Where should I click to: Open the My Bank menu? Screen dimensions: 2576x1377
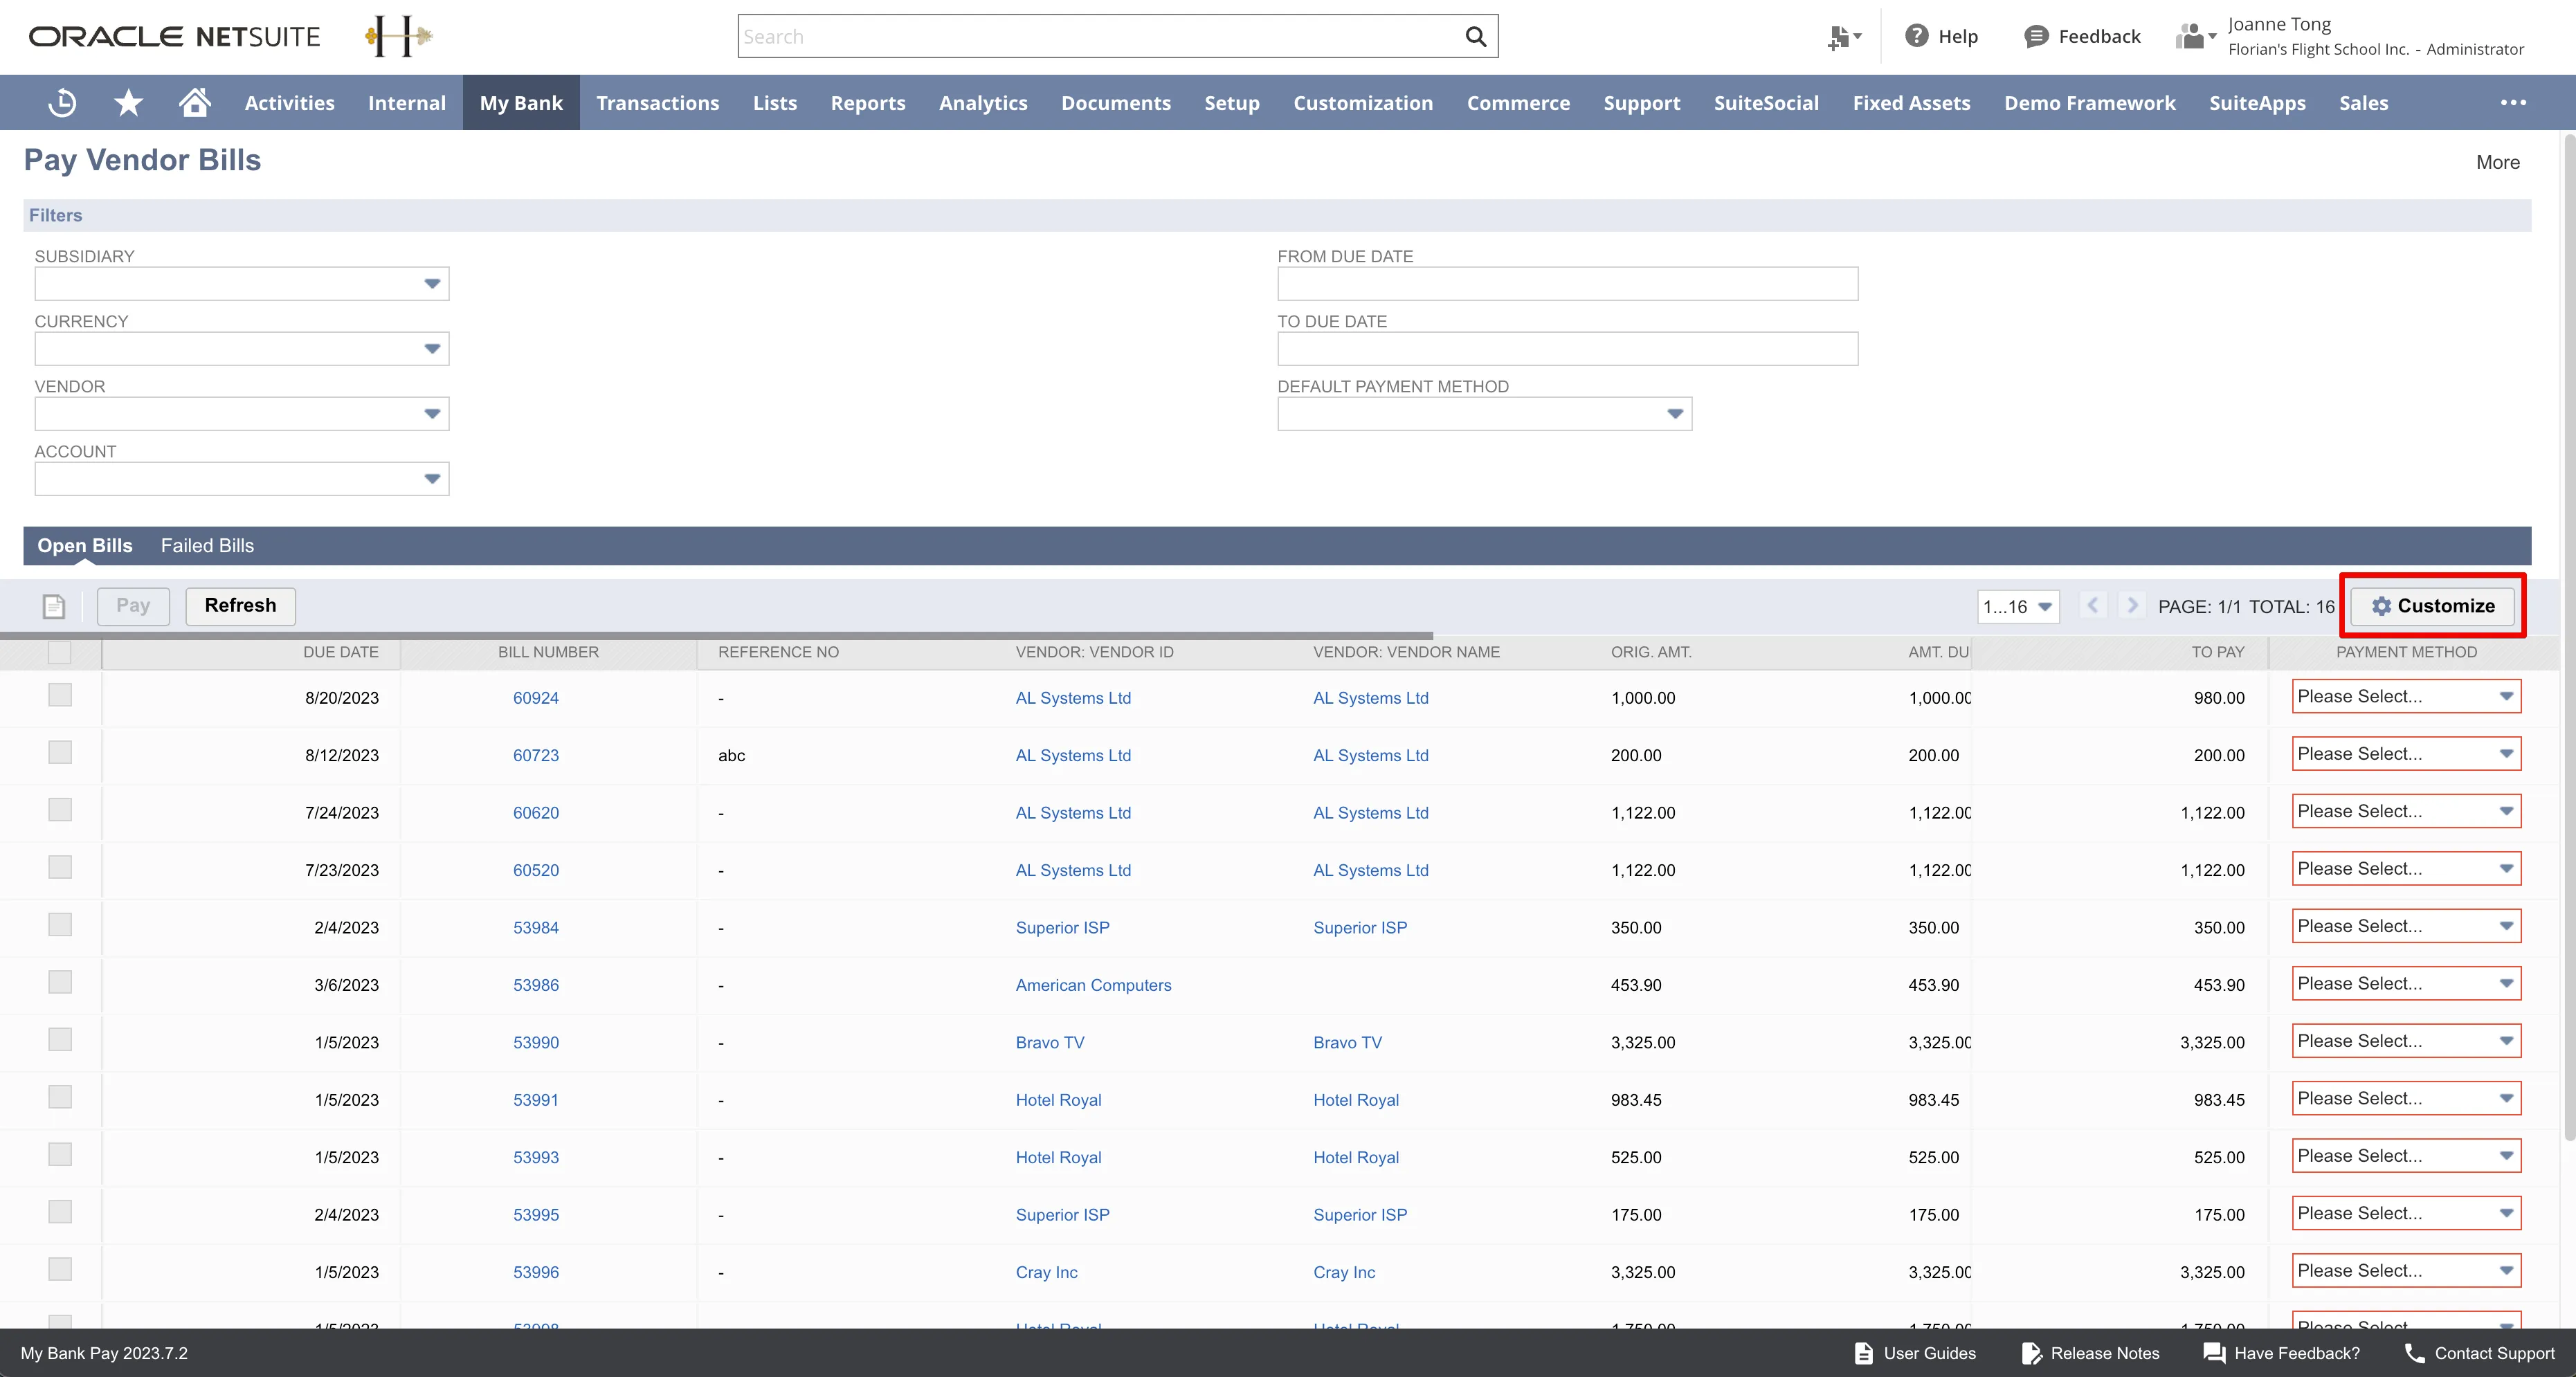pyautogui.click(x=521, y=103)
